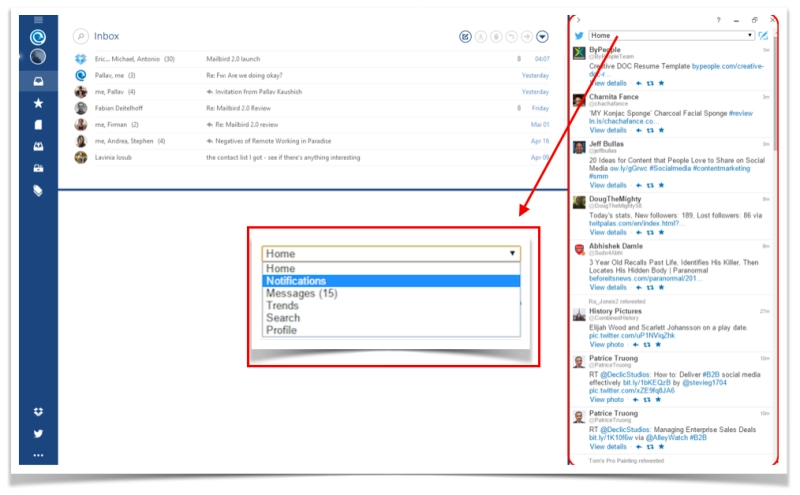Reply to the Charnita Fance tweet
The image size is (800, 495).
(638, 131)
